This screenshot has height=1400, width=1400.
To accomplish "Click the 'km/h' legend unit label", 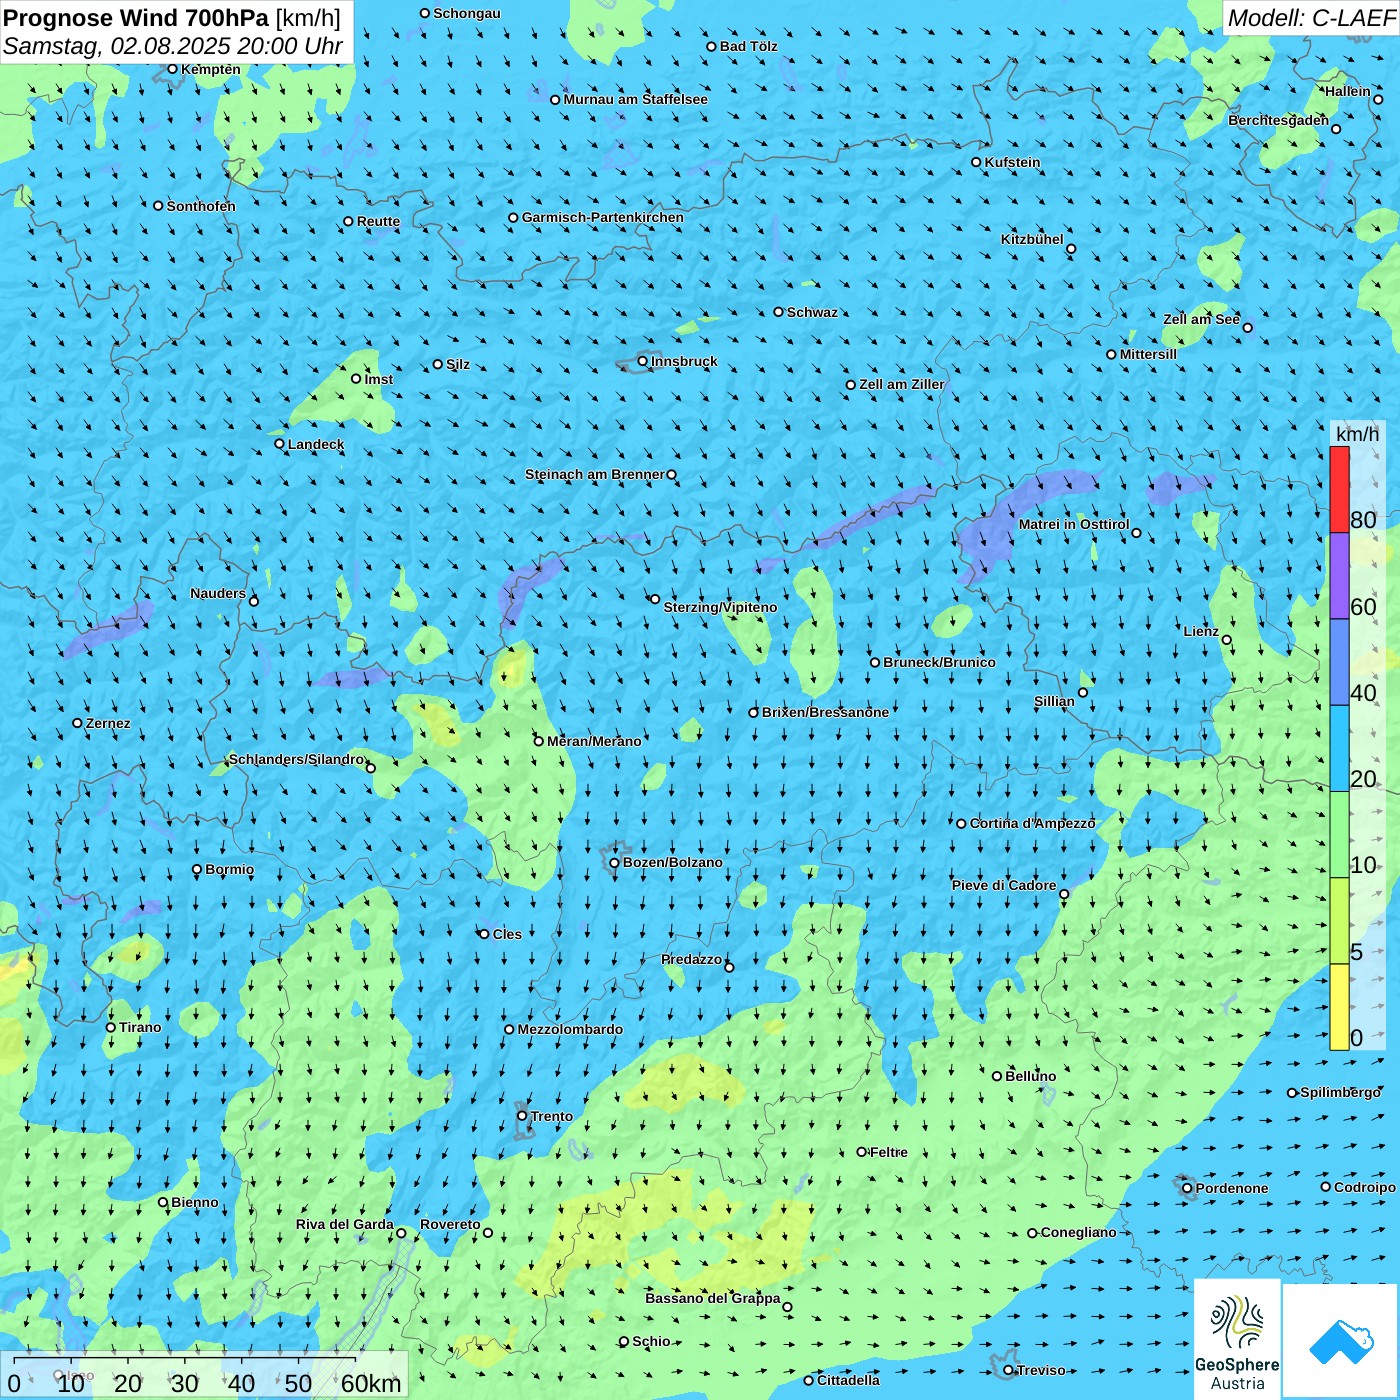I will [1357, 434].
